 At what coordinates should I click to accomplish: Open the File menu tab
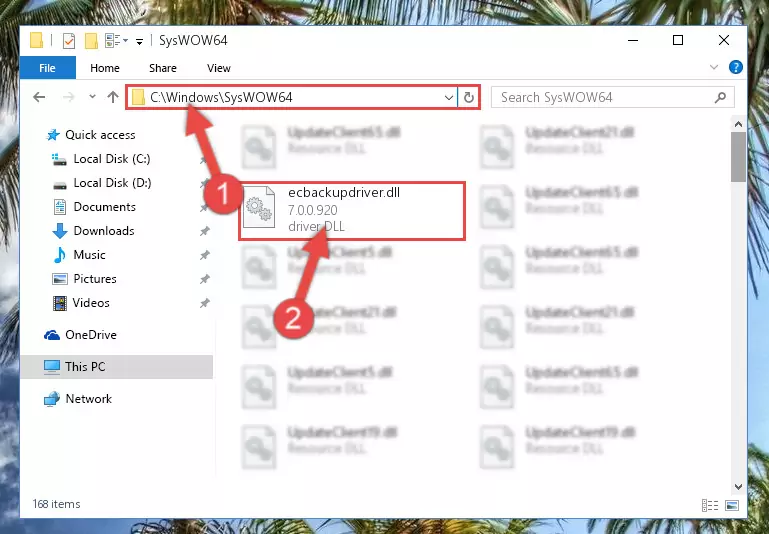48,68
